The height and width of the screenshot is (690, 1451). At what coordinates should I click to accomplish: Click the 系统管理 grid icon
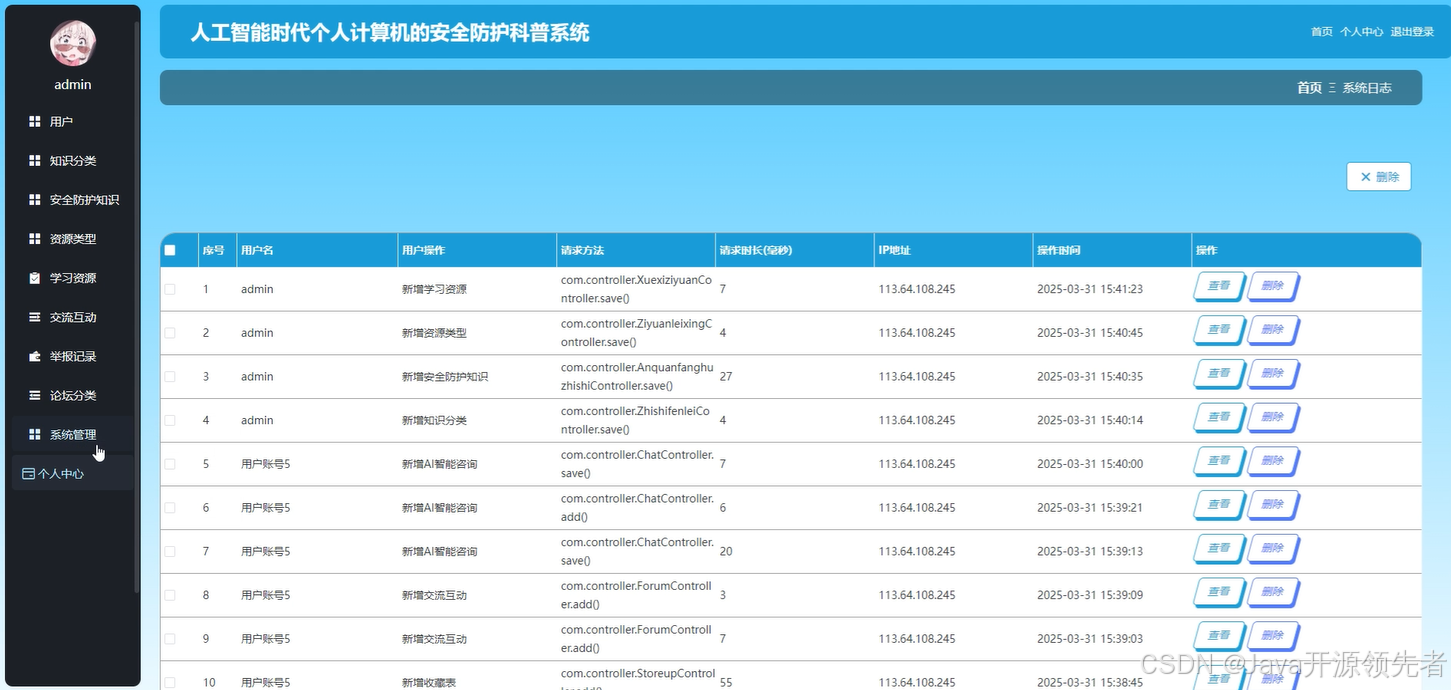[34, 434]
